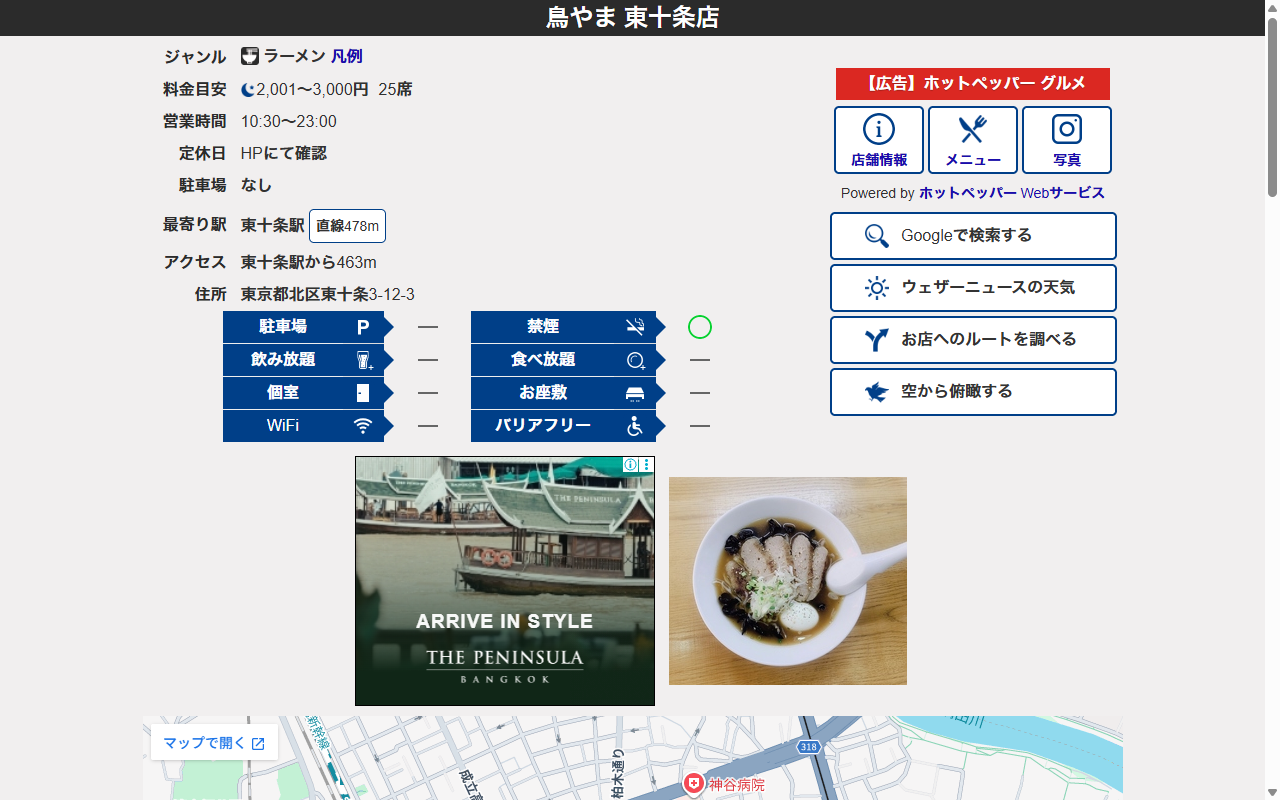This screenshot has width=1280, height=800.
Task: Open ウェザーニュースの天気 button
Action: (973, 288)
